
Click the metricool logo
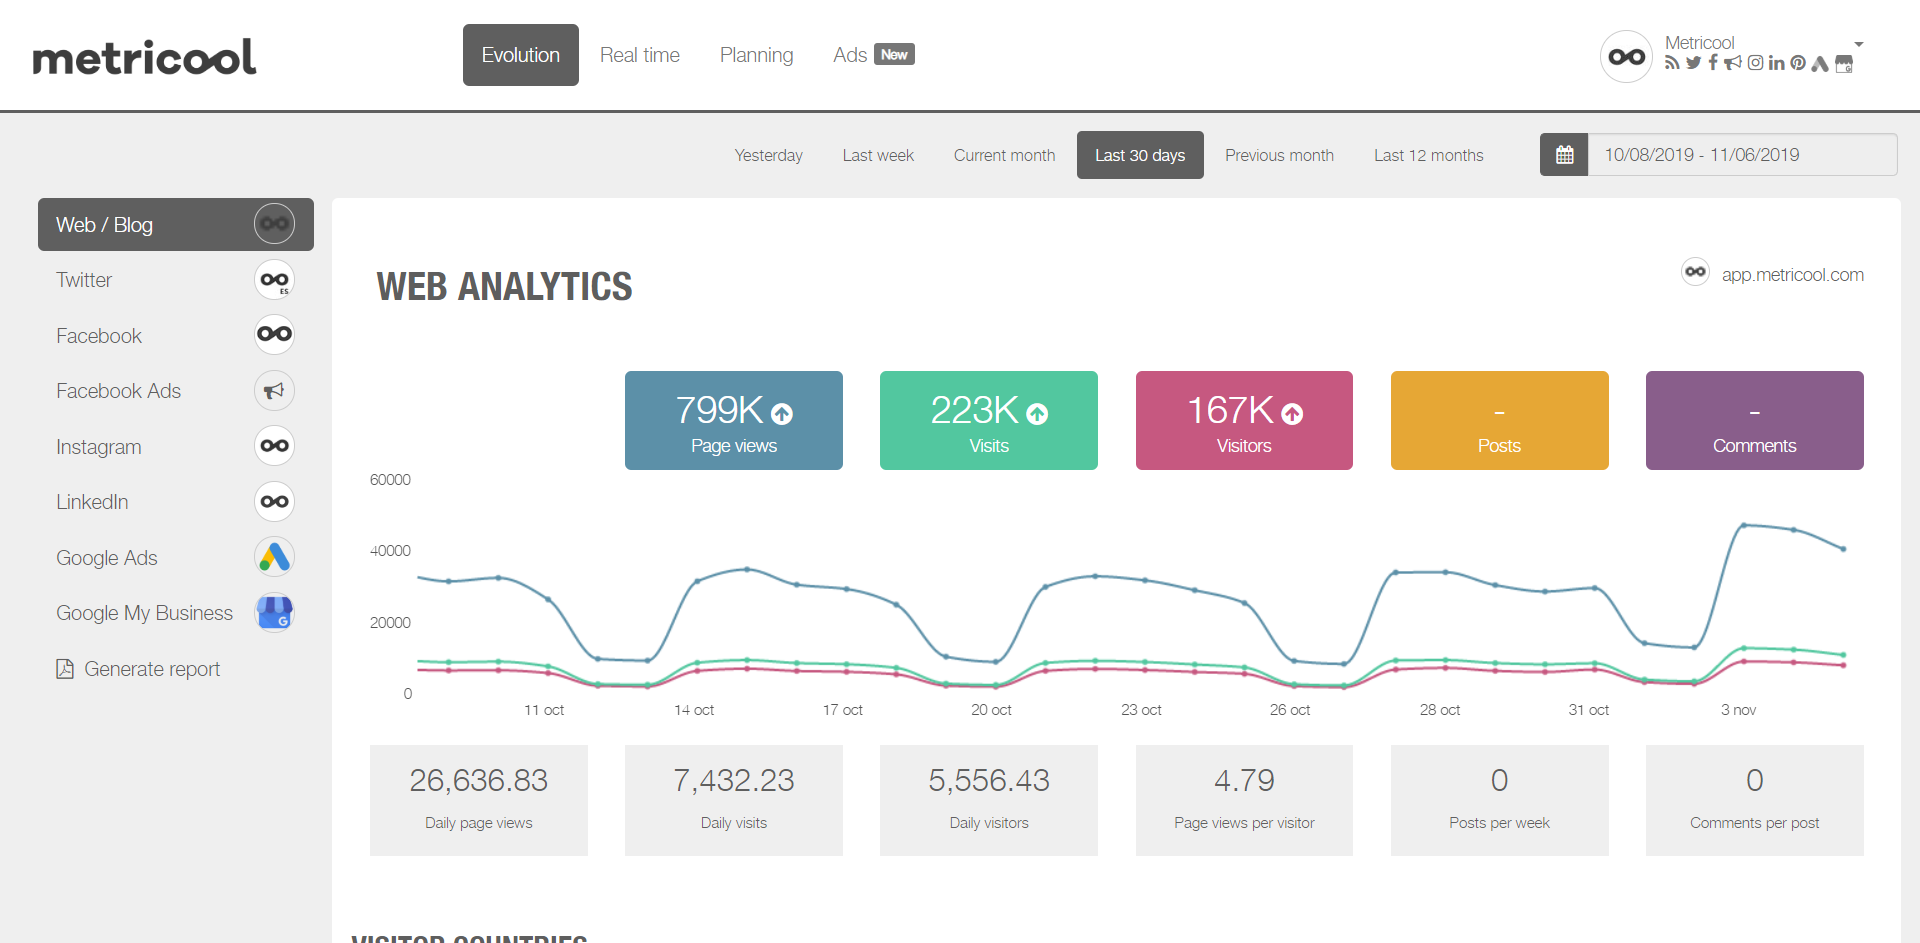pos(144,57)
